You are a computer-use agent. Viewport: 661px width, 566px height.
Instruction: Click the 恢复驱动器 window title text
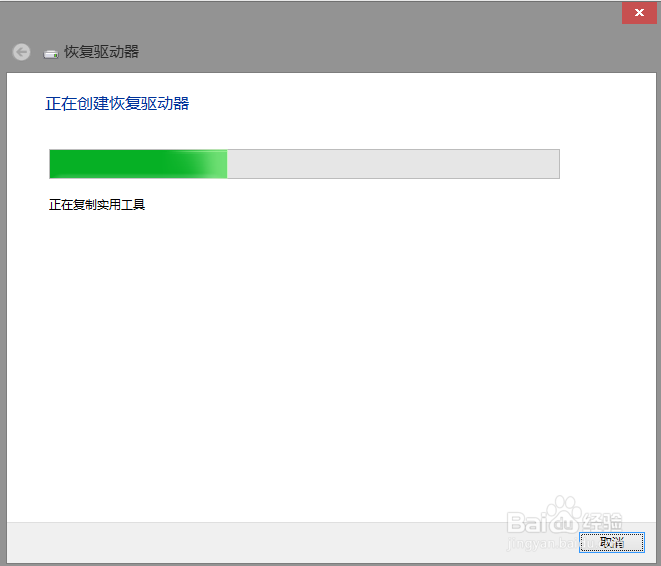coord(102,52)
